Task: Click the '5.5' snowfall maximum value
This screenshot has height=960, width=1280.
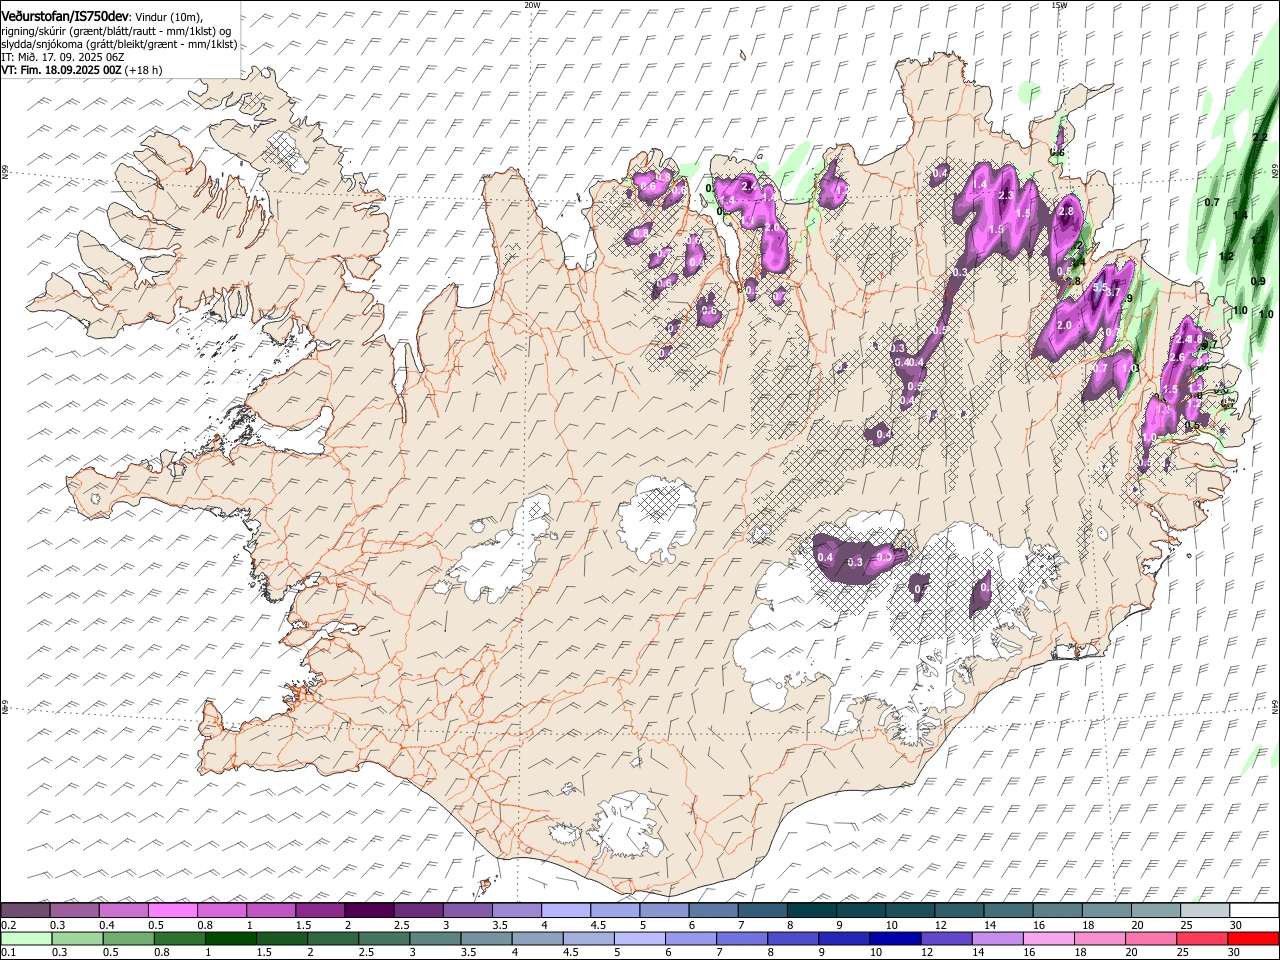Action: (x=1100, y=287)
